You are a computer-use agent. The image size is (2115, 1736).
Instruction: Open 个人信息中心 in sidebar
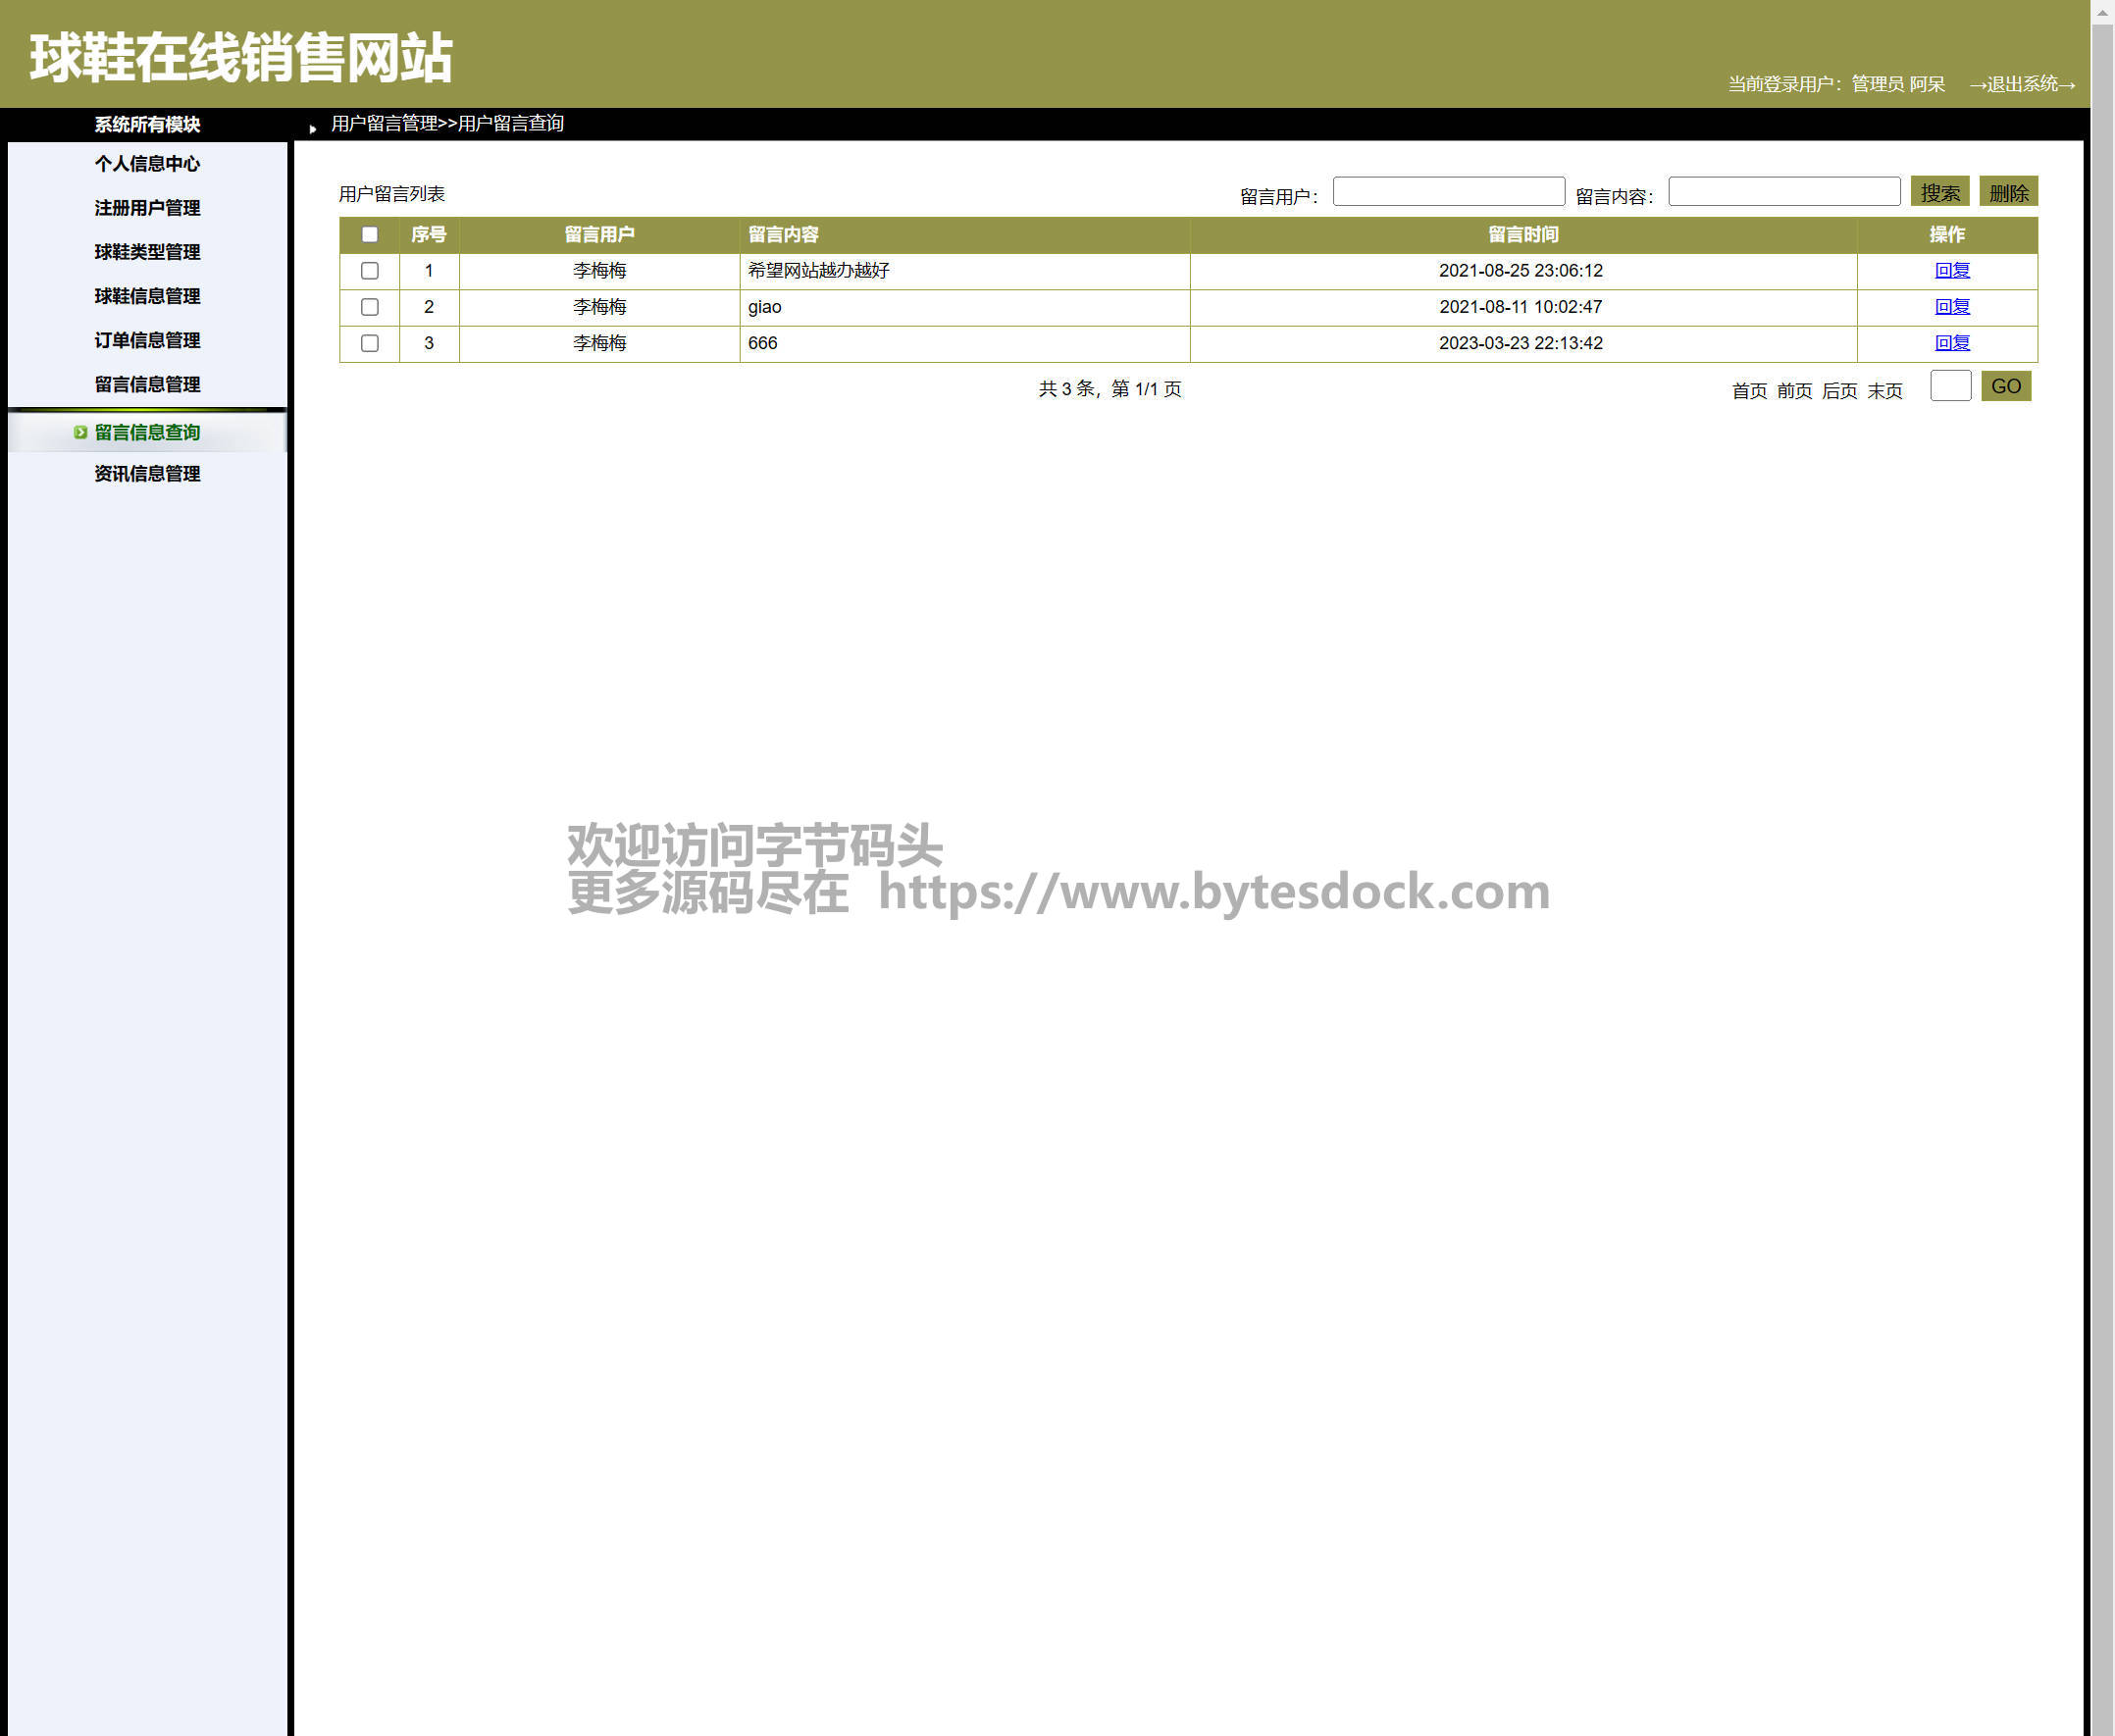pos(147,163)
